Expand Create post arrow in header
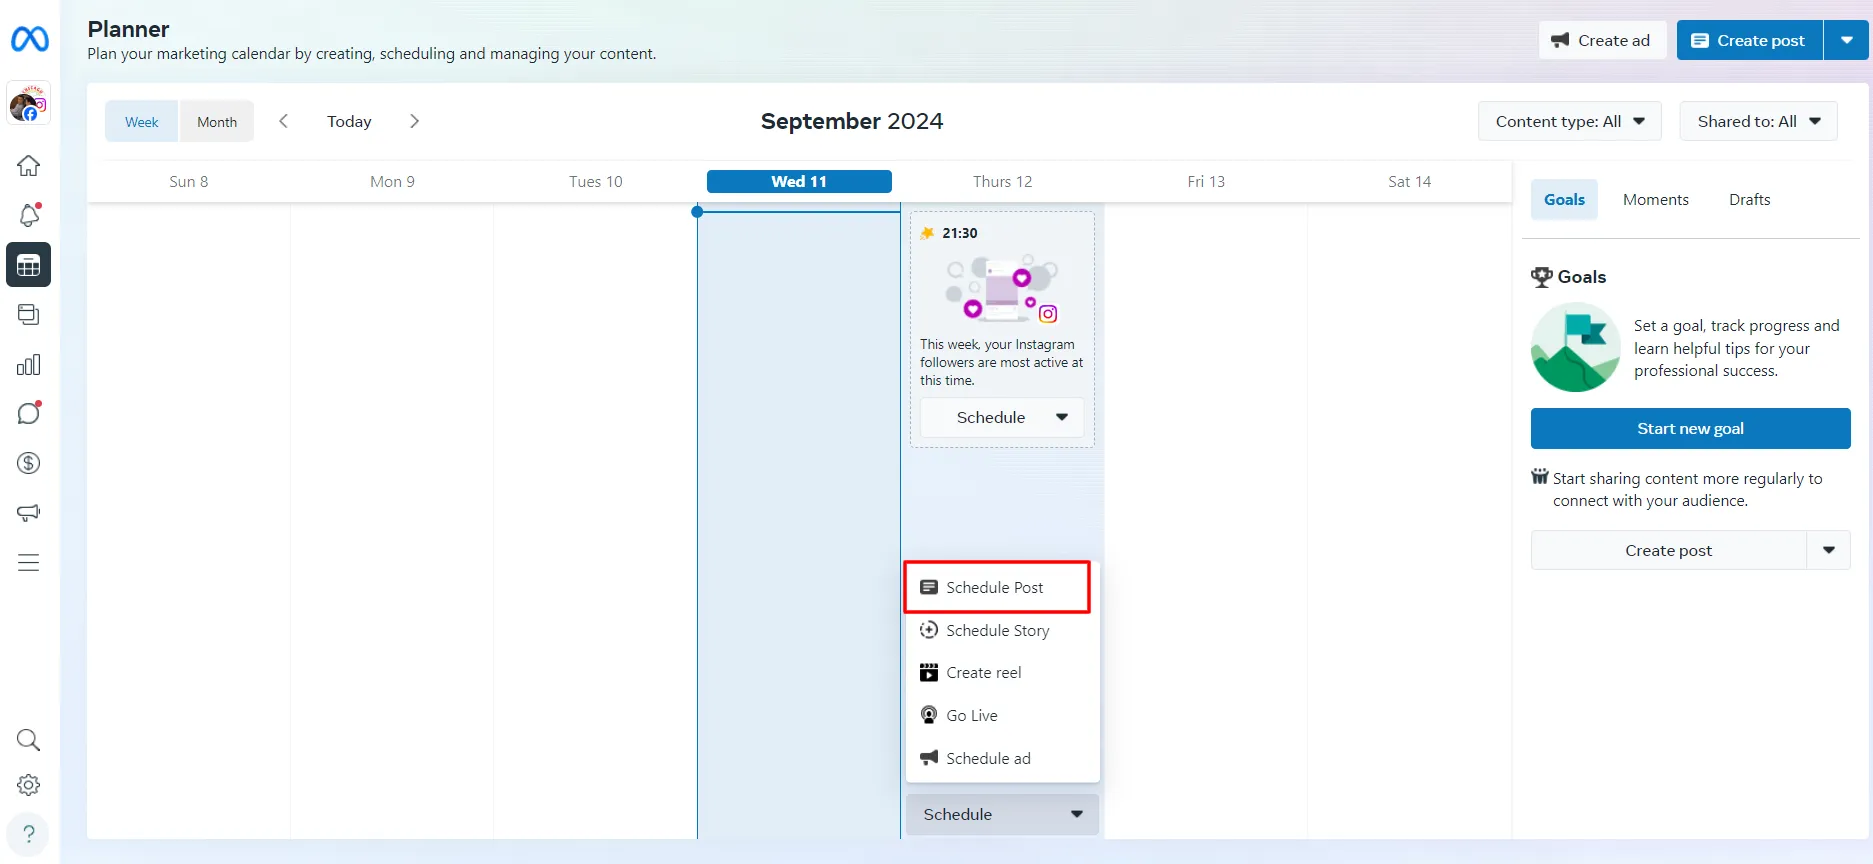This screenshot has width=1873, height=864. (x=1847, y=40)
